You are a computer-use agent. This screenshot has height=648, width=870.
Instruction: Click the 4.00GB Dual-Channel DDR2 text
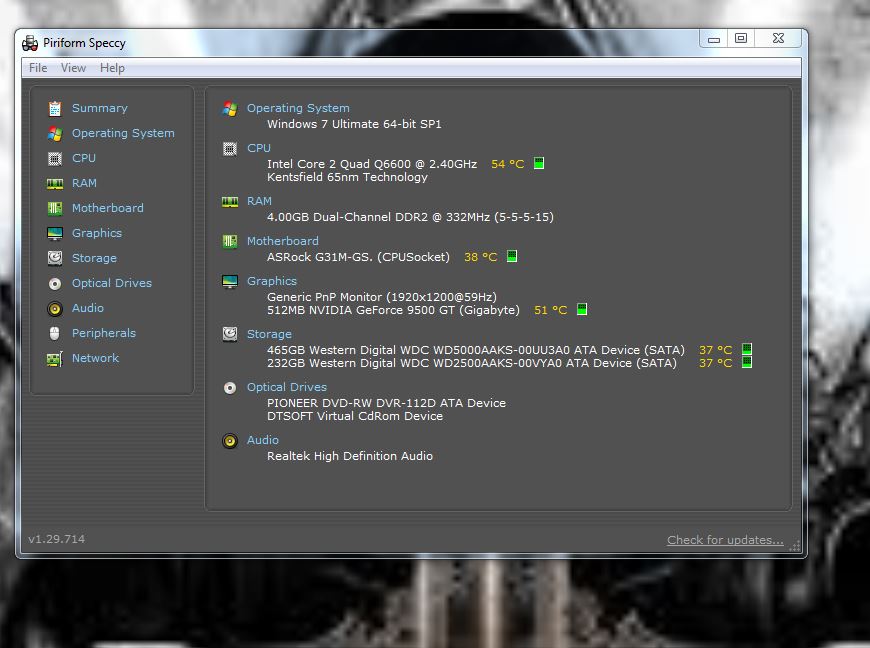[410, 217]
